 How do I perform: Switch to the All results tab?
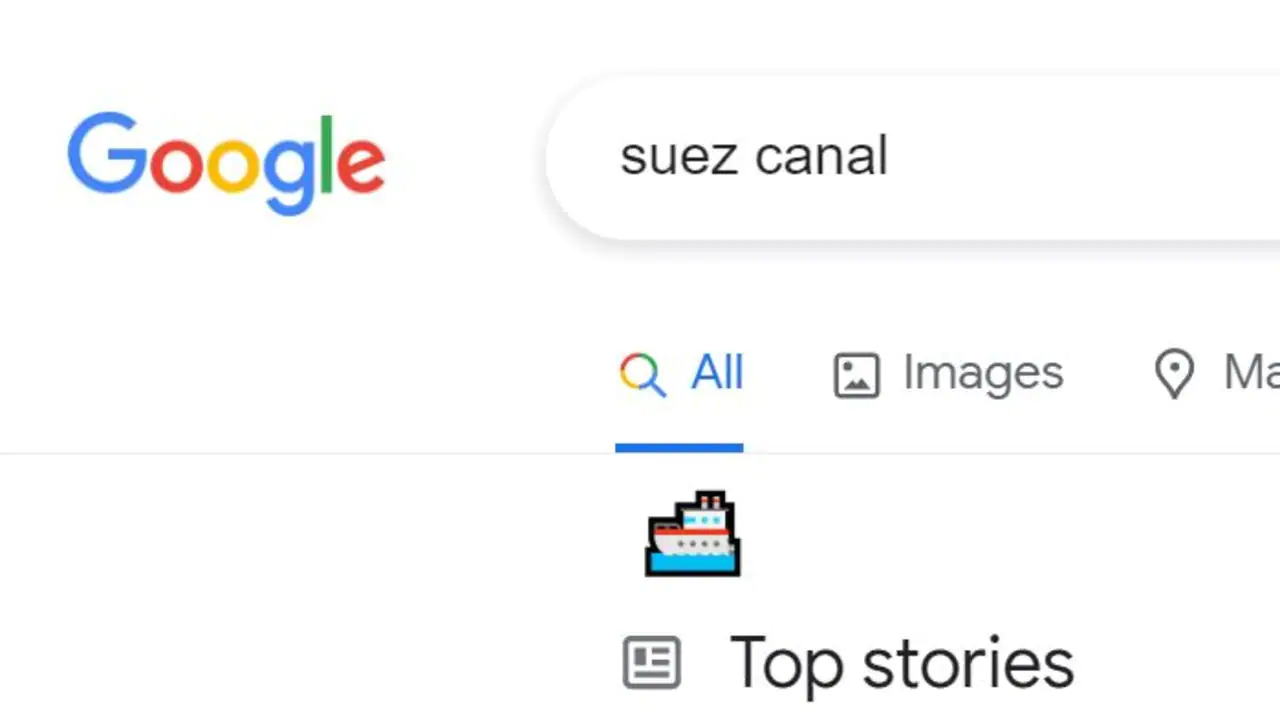point(716,372)
